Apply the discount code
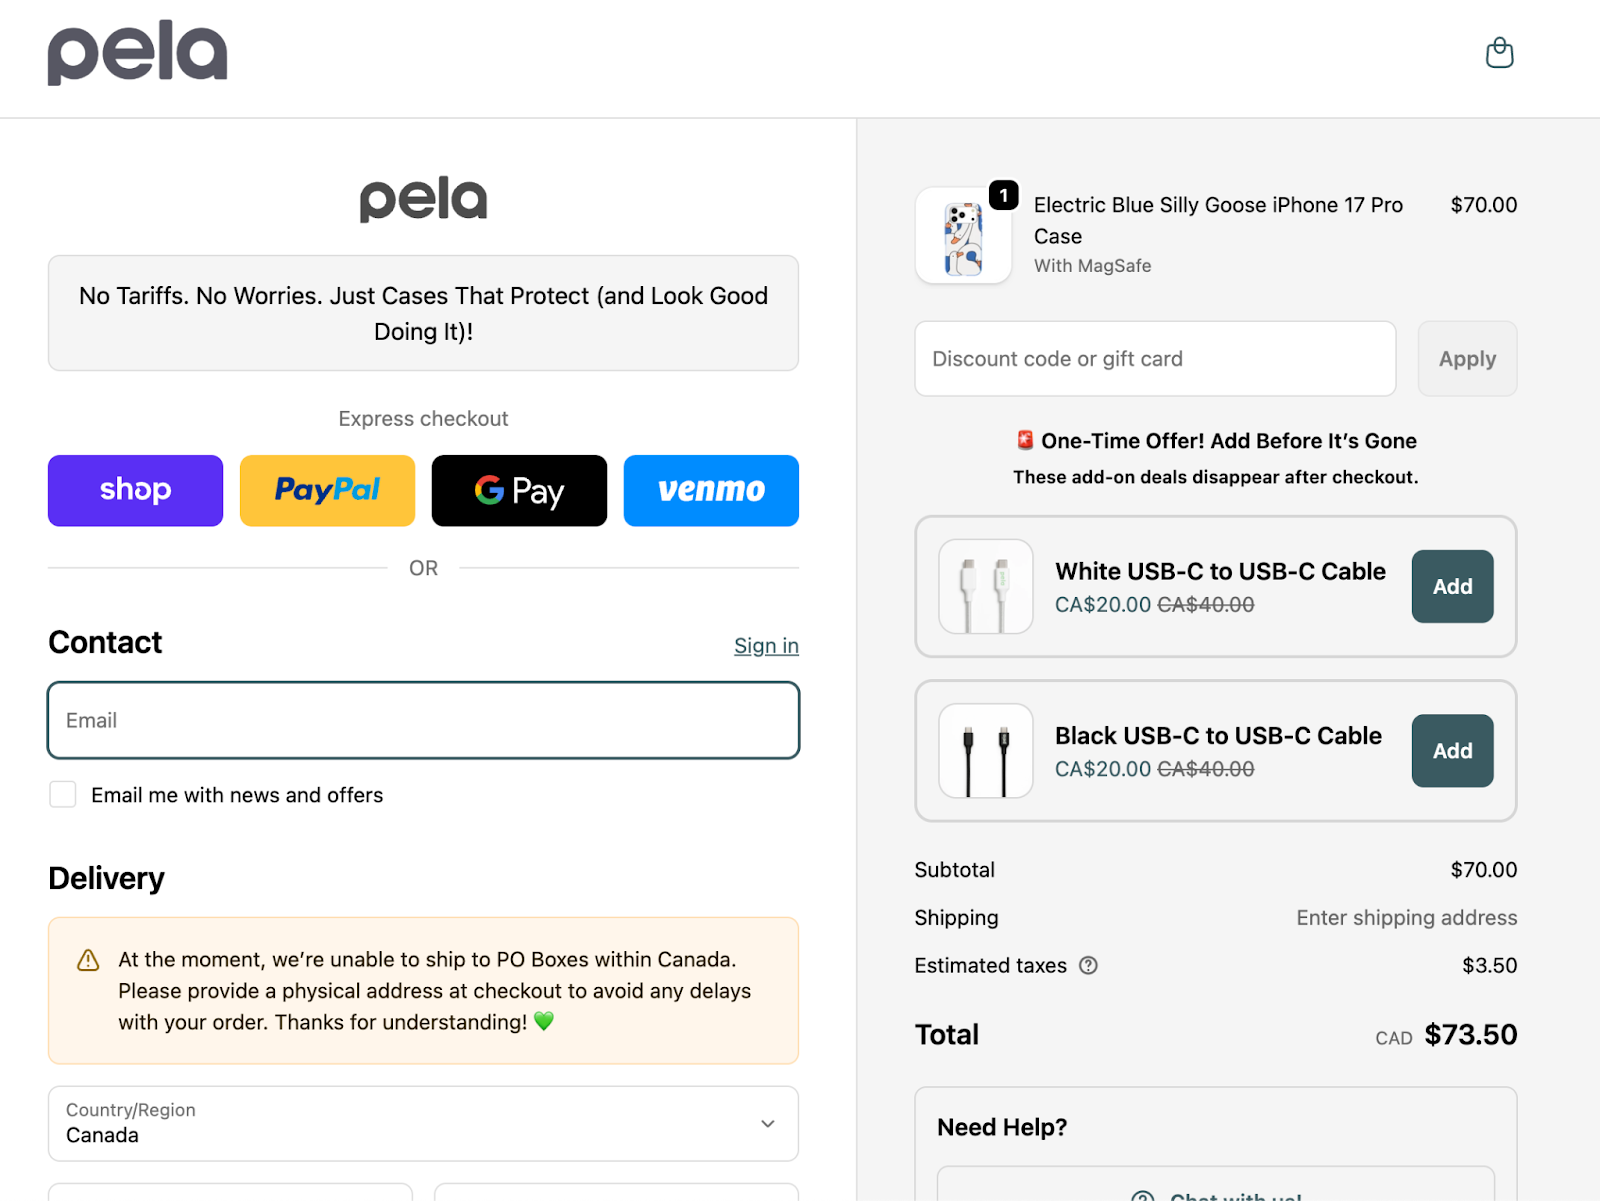 click(1466, 358)
